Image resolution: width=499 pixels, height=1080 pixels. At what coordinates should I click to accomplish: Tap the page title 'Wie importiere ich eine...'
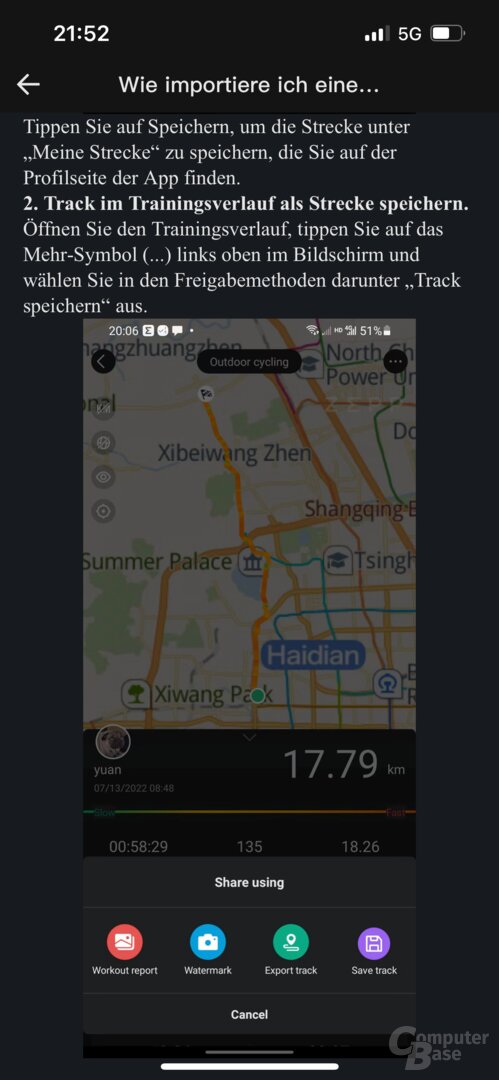pos(249,85)
